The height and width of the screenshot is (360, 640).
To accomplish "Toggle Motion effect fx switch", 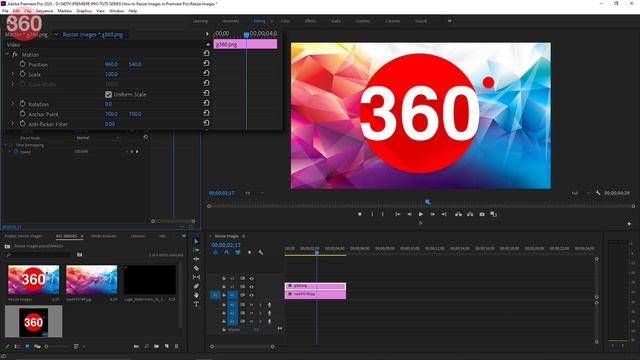I will coord(15,54).
